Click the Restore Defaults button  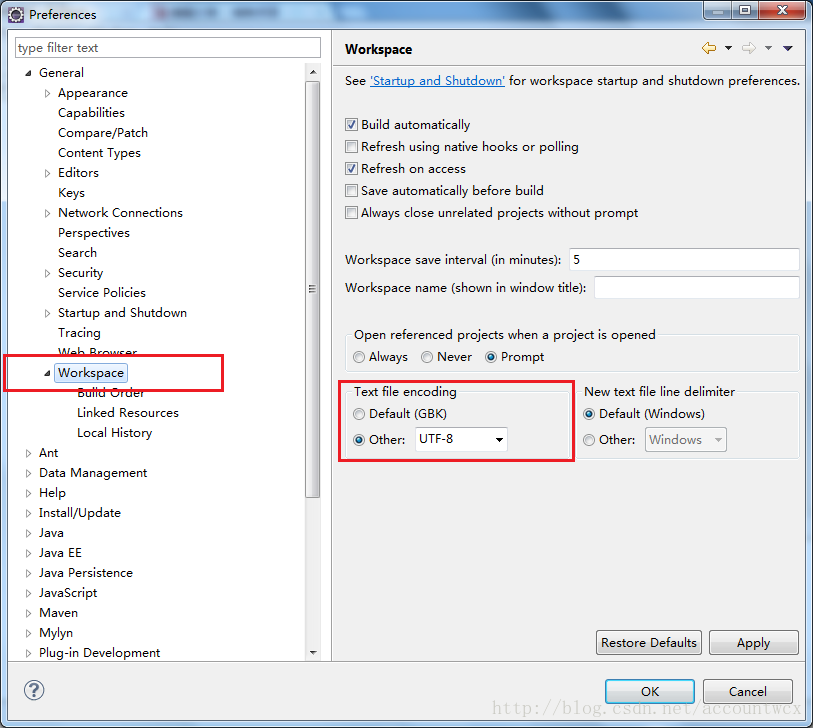coord(649,642)
